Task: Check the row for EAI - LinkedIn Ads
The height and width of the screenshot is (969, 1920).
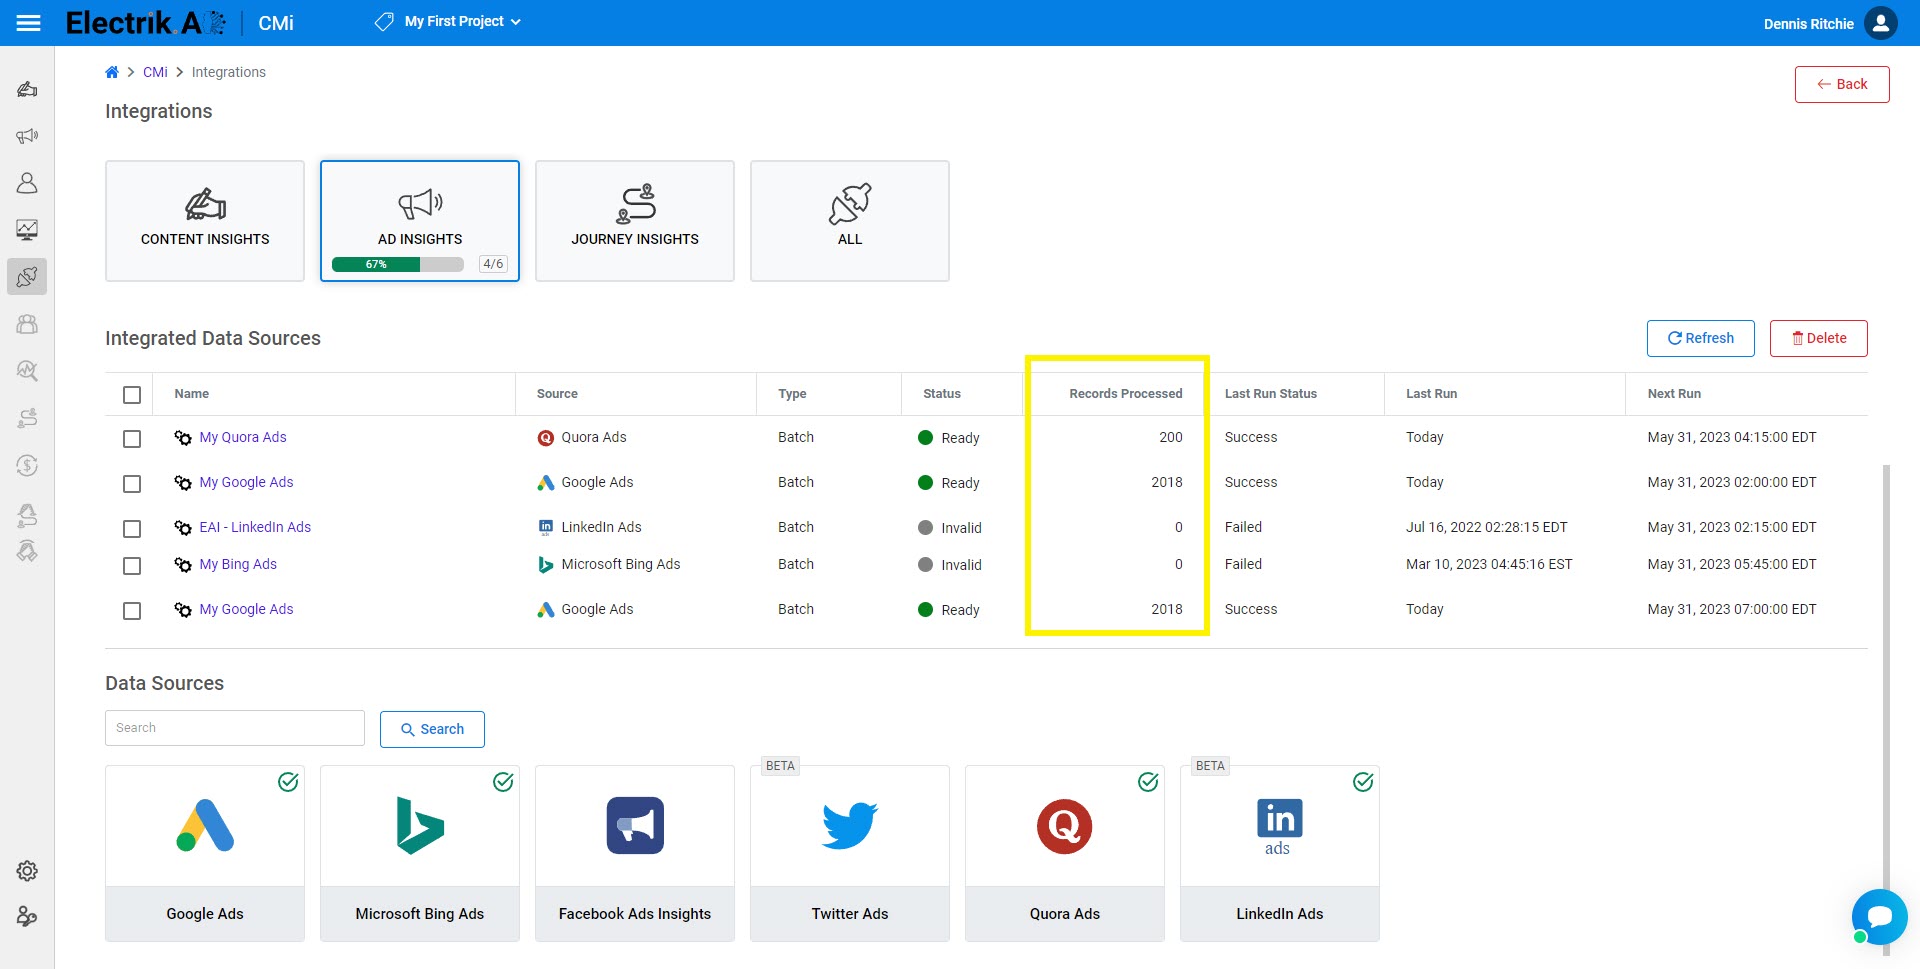Action: pos(131,528)
